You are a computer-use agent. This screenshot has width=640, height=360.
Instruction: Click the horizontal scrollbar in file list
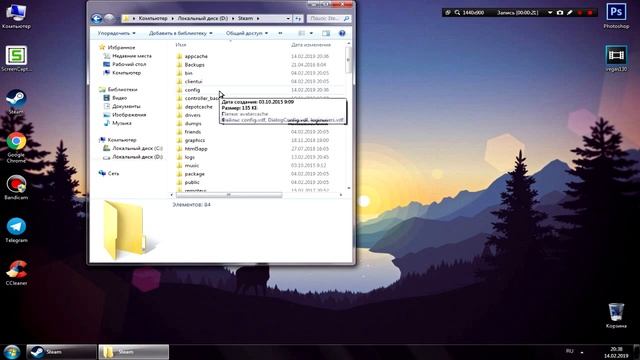click(229, 195)
